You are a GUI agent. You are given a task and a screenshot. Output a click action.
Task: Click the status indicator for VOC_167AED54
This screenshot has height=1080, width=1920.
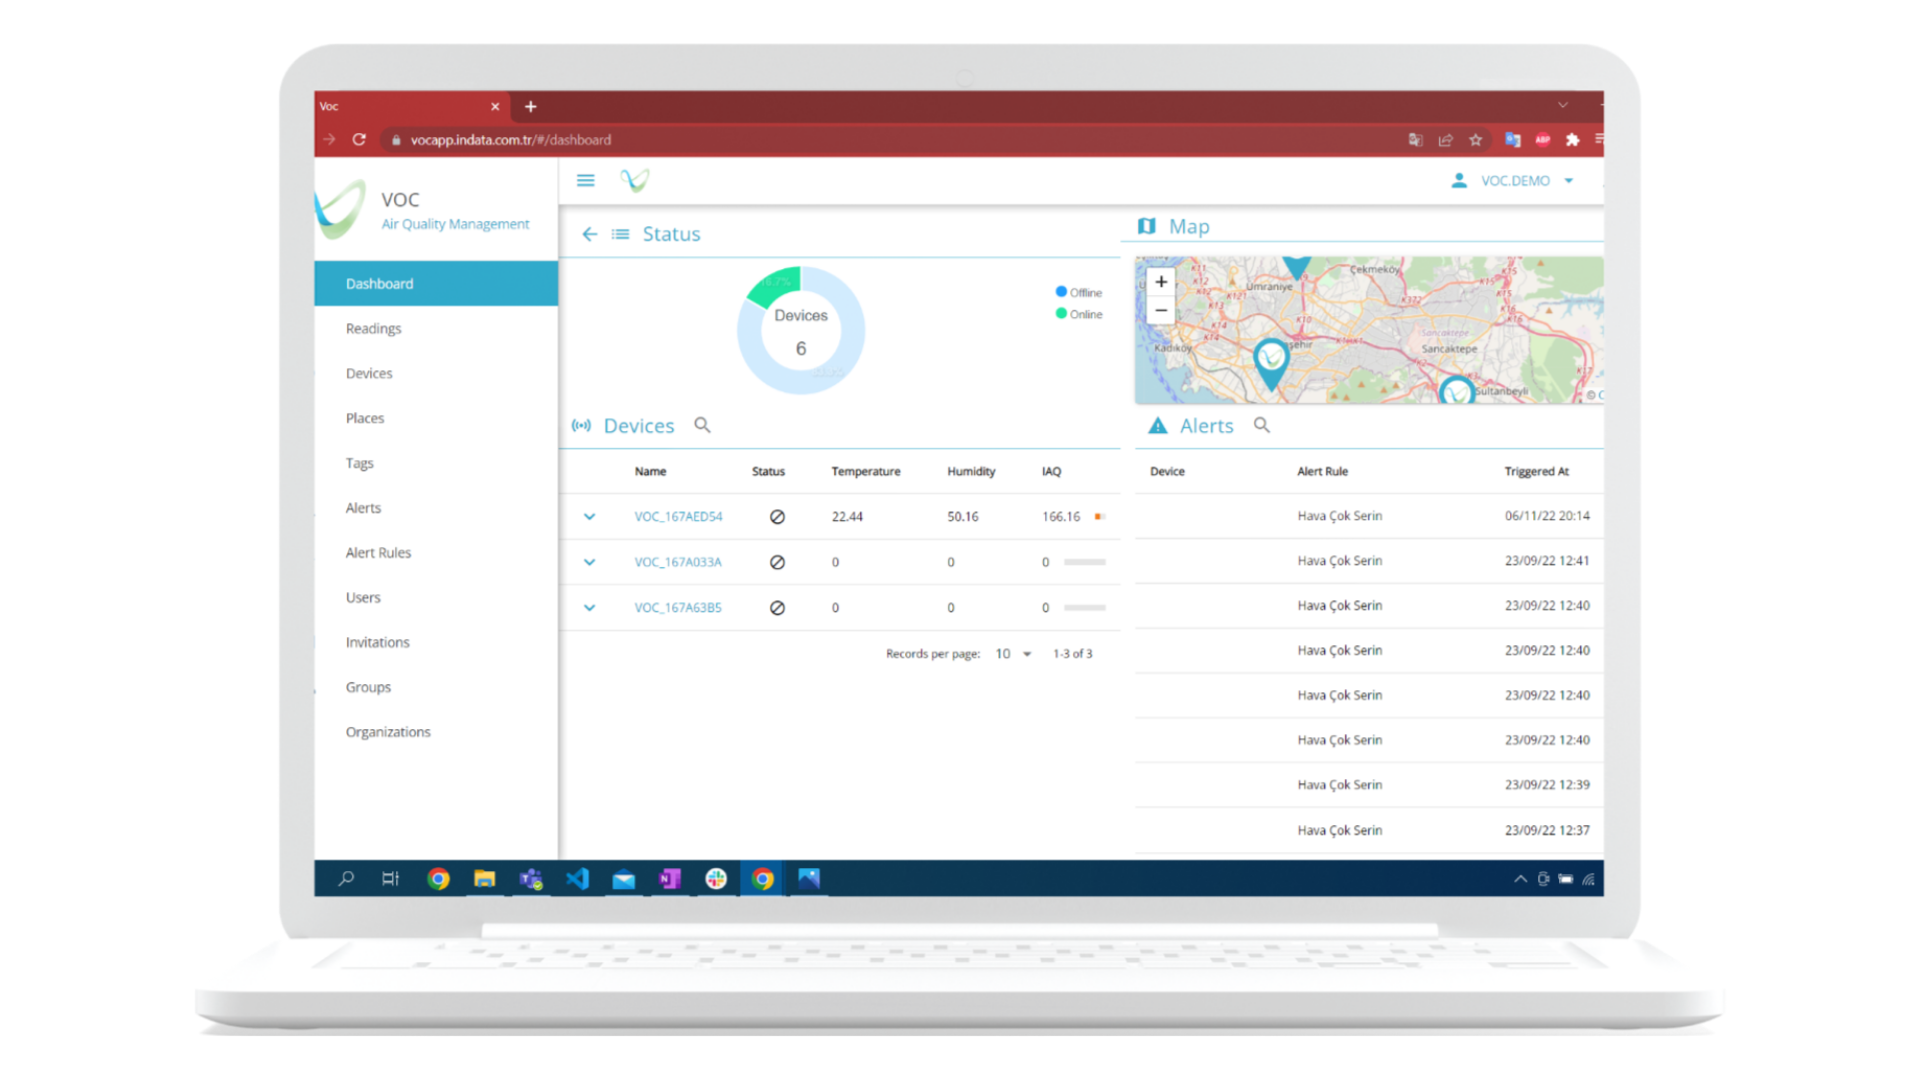[778, 516]
